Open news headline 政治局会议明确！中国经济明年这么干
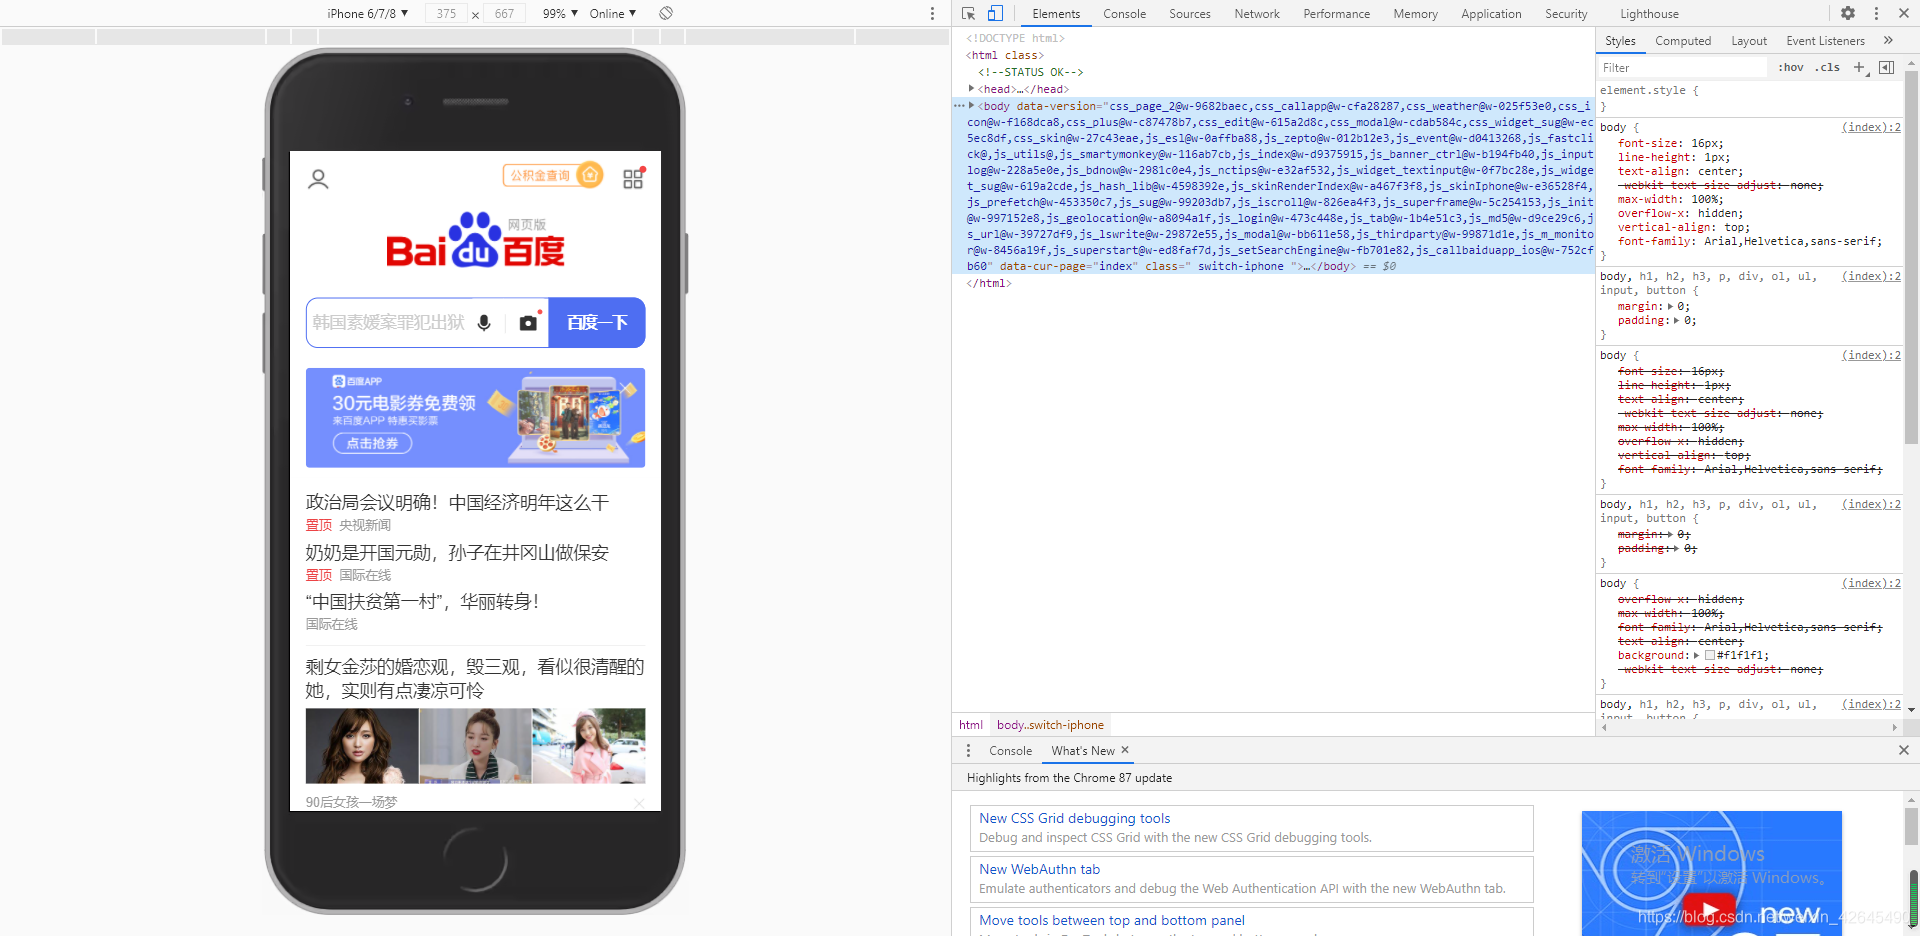The image size is (1920, 936). click(x=457, y=502)
